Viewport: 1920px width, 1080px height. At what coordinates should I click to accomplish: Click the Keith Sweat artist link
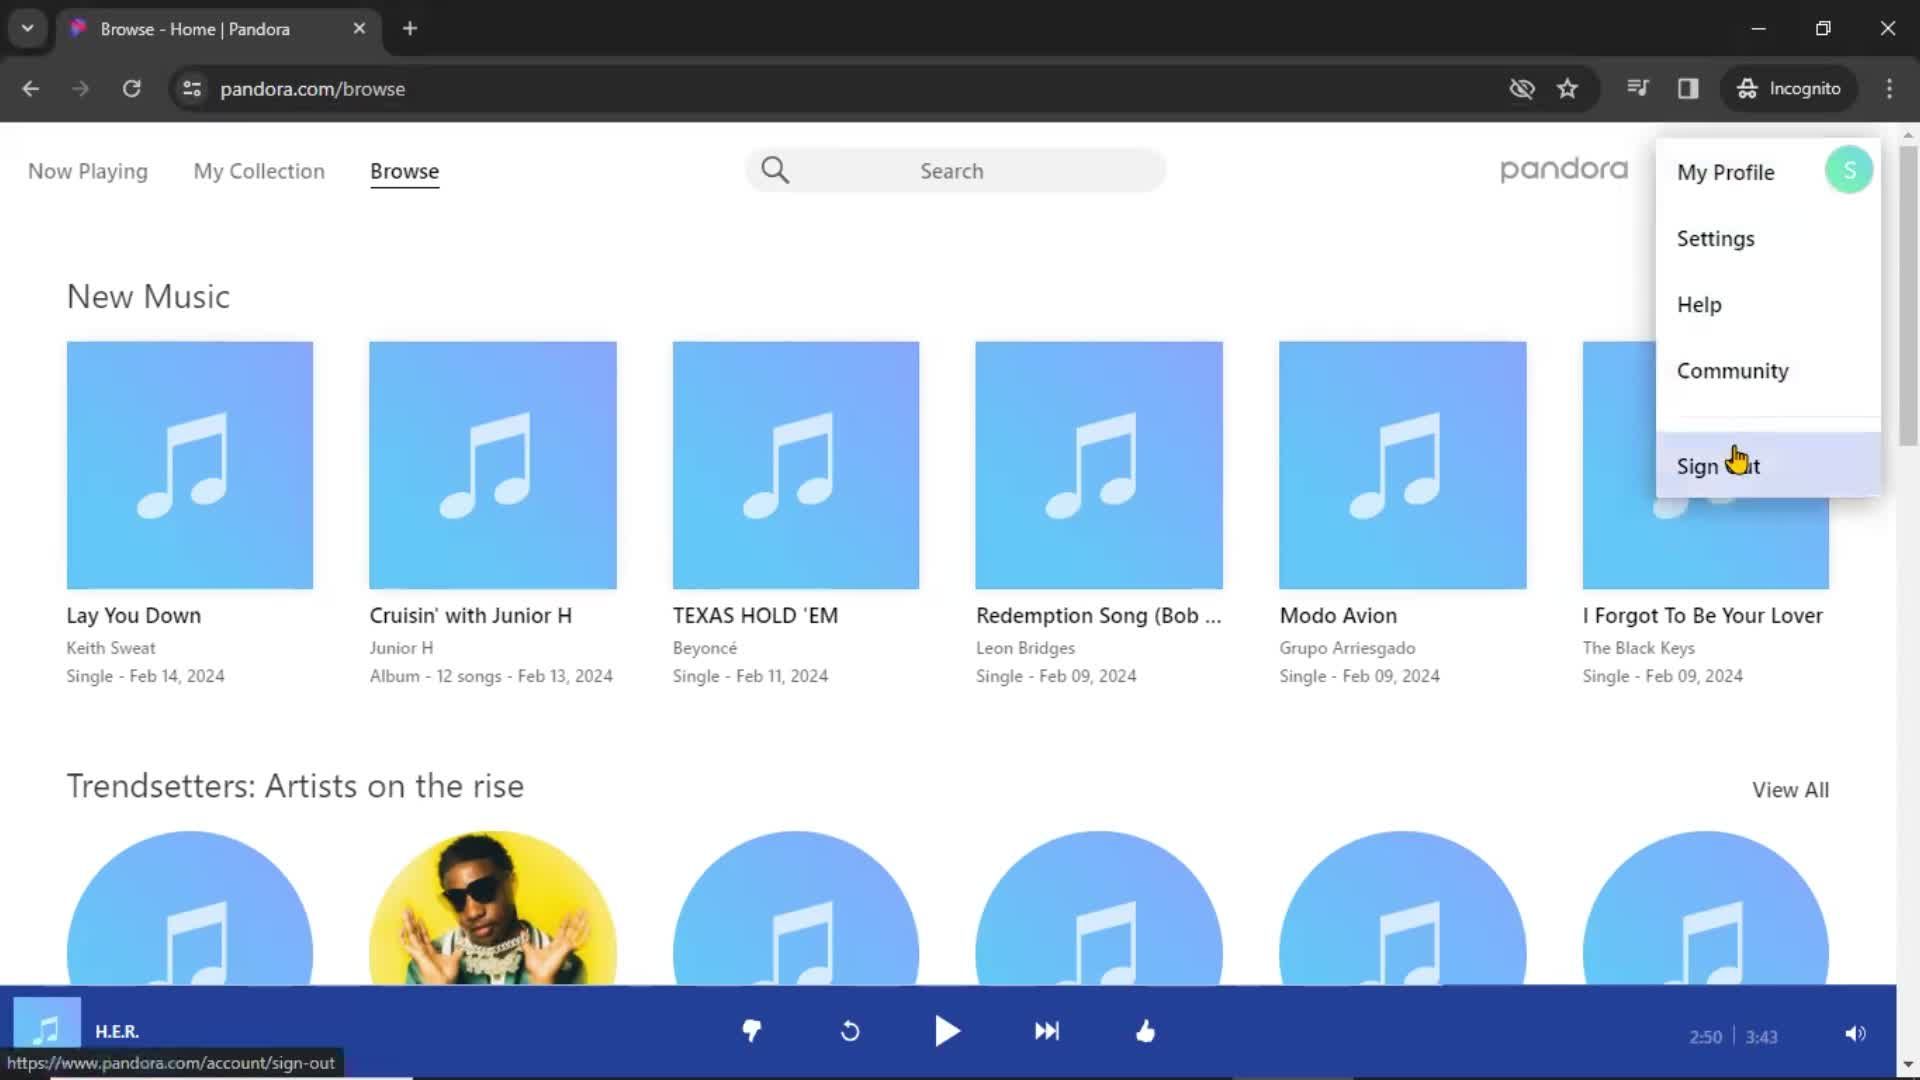pos(111,648)
